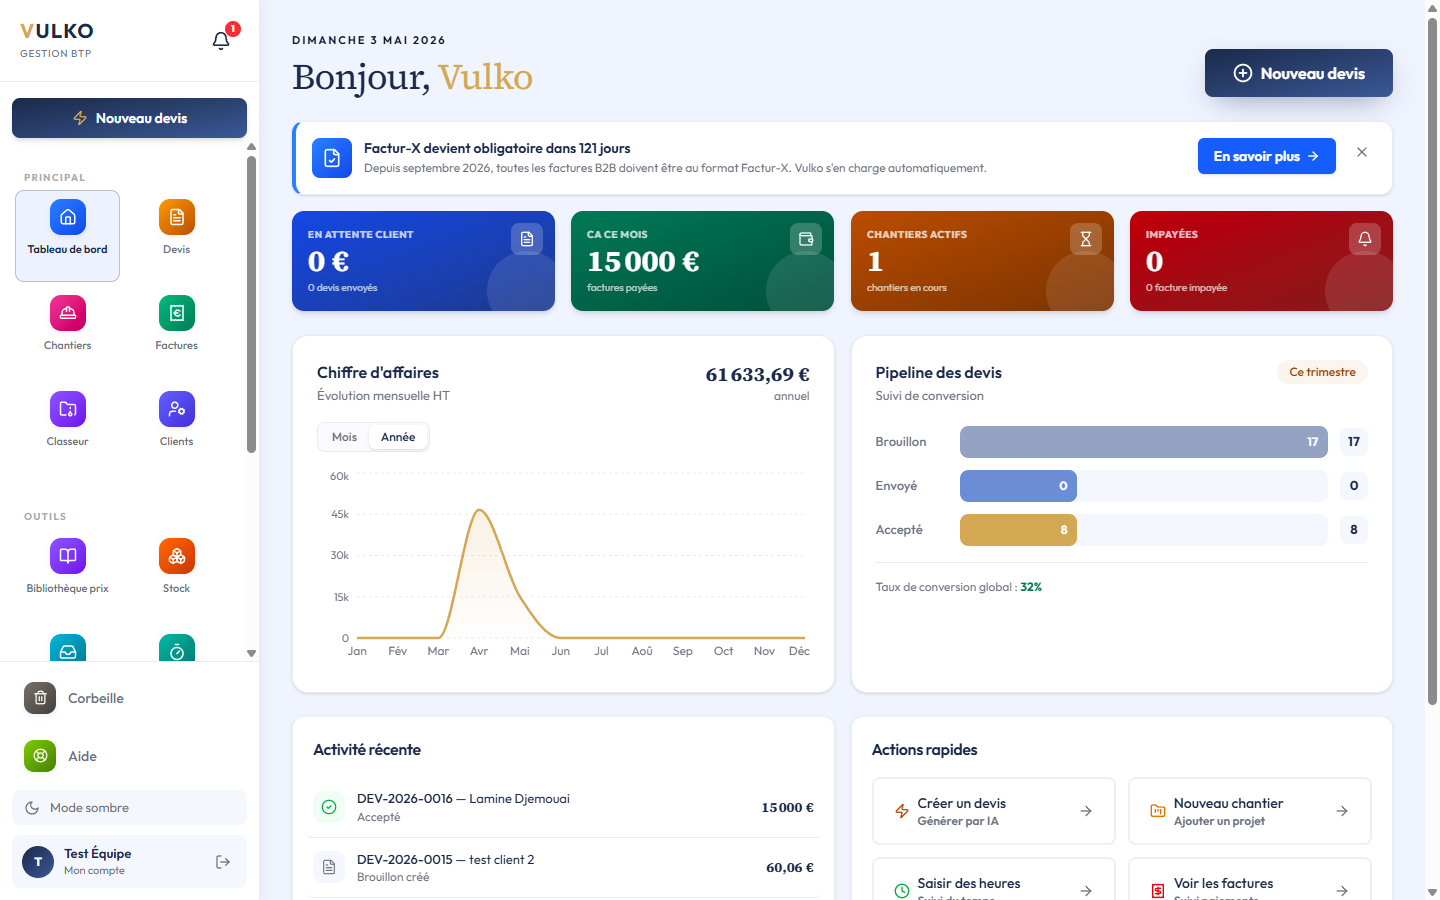Open Saisir des heures quick action
The height and width of the screenshot is (900, 1440).
(994, 880)
